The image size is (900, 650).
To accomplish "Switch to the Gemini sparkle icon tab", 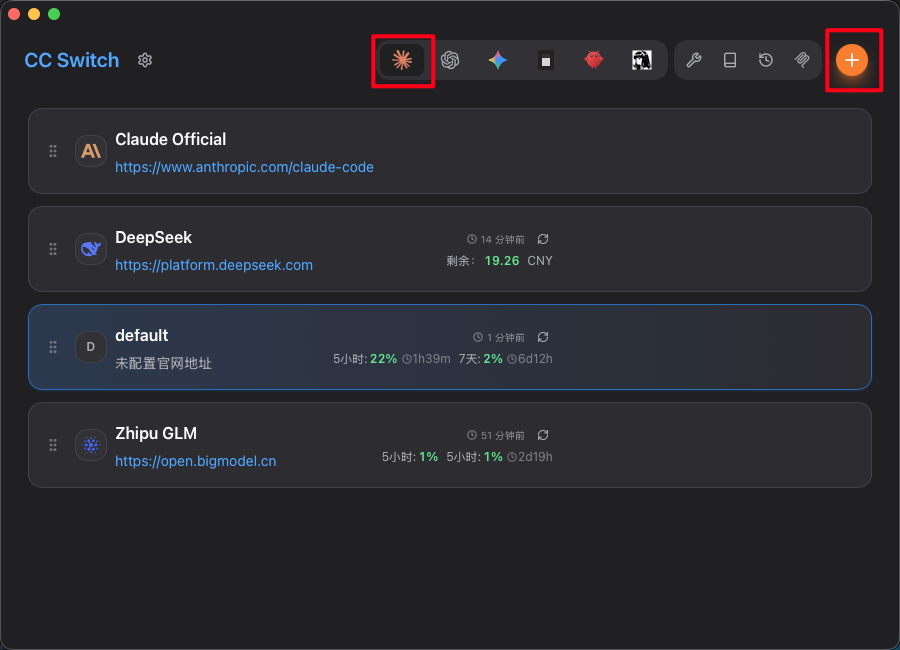I will tap(498, 60).
